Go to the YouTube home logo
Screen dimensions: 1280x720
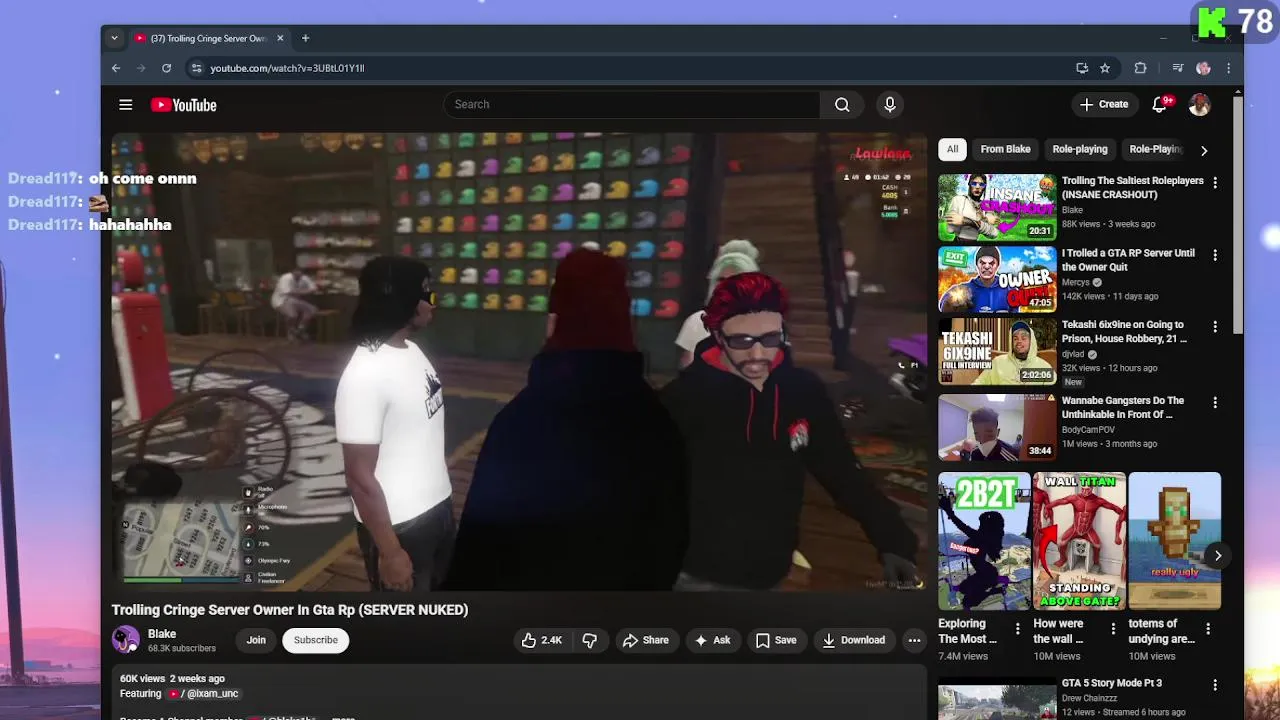coord(183,105)
